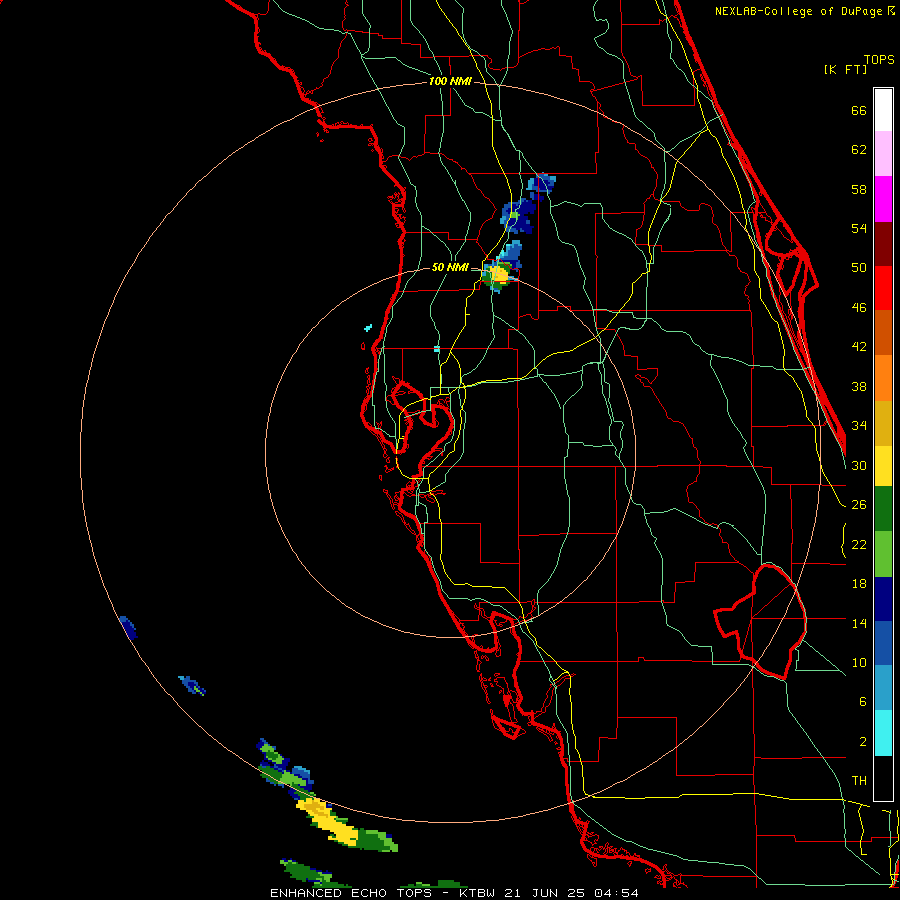Viewport: 900px width, 900px height.
Task: Select the 18 legend value
Action: pos(859,584)
